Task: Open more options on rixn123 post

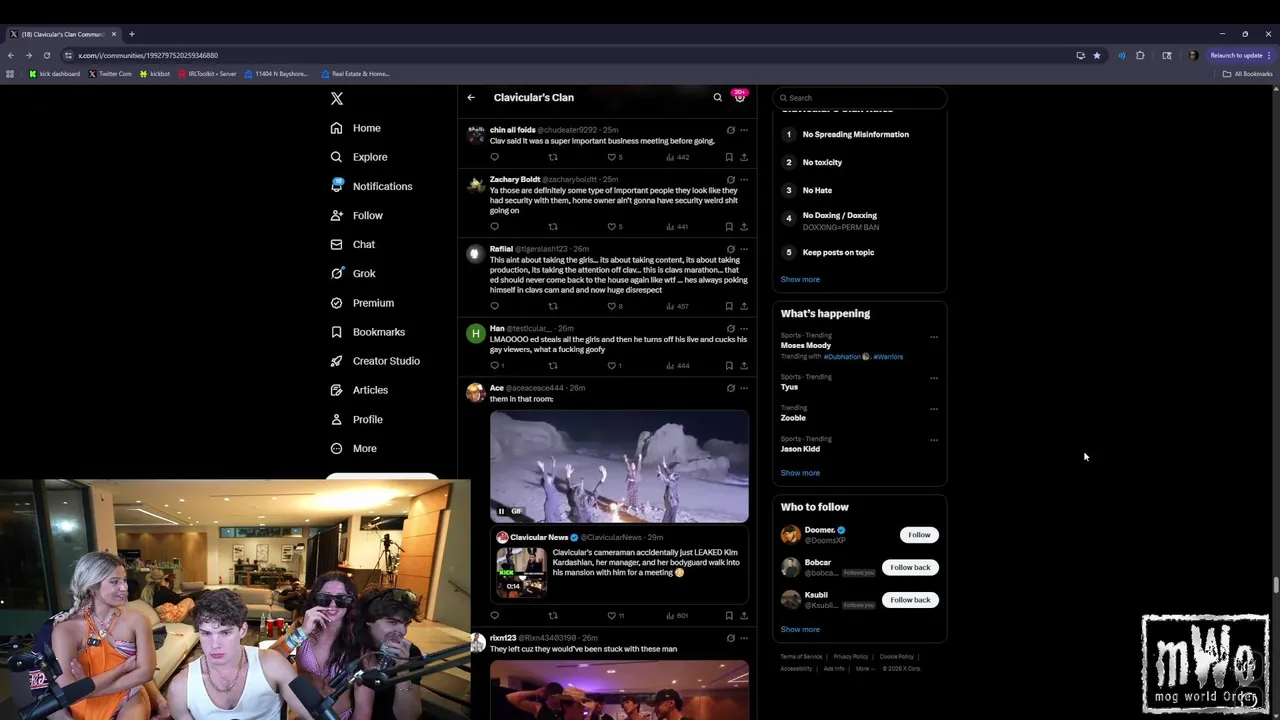Action: tap(743, 638)
